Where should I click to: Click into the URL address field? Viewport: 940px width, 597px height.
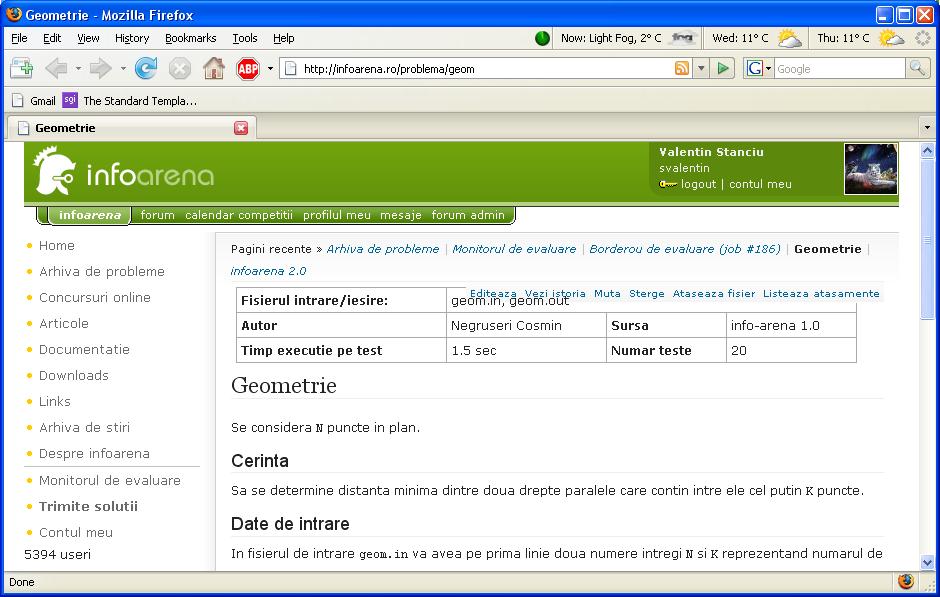[486, 68]
